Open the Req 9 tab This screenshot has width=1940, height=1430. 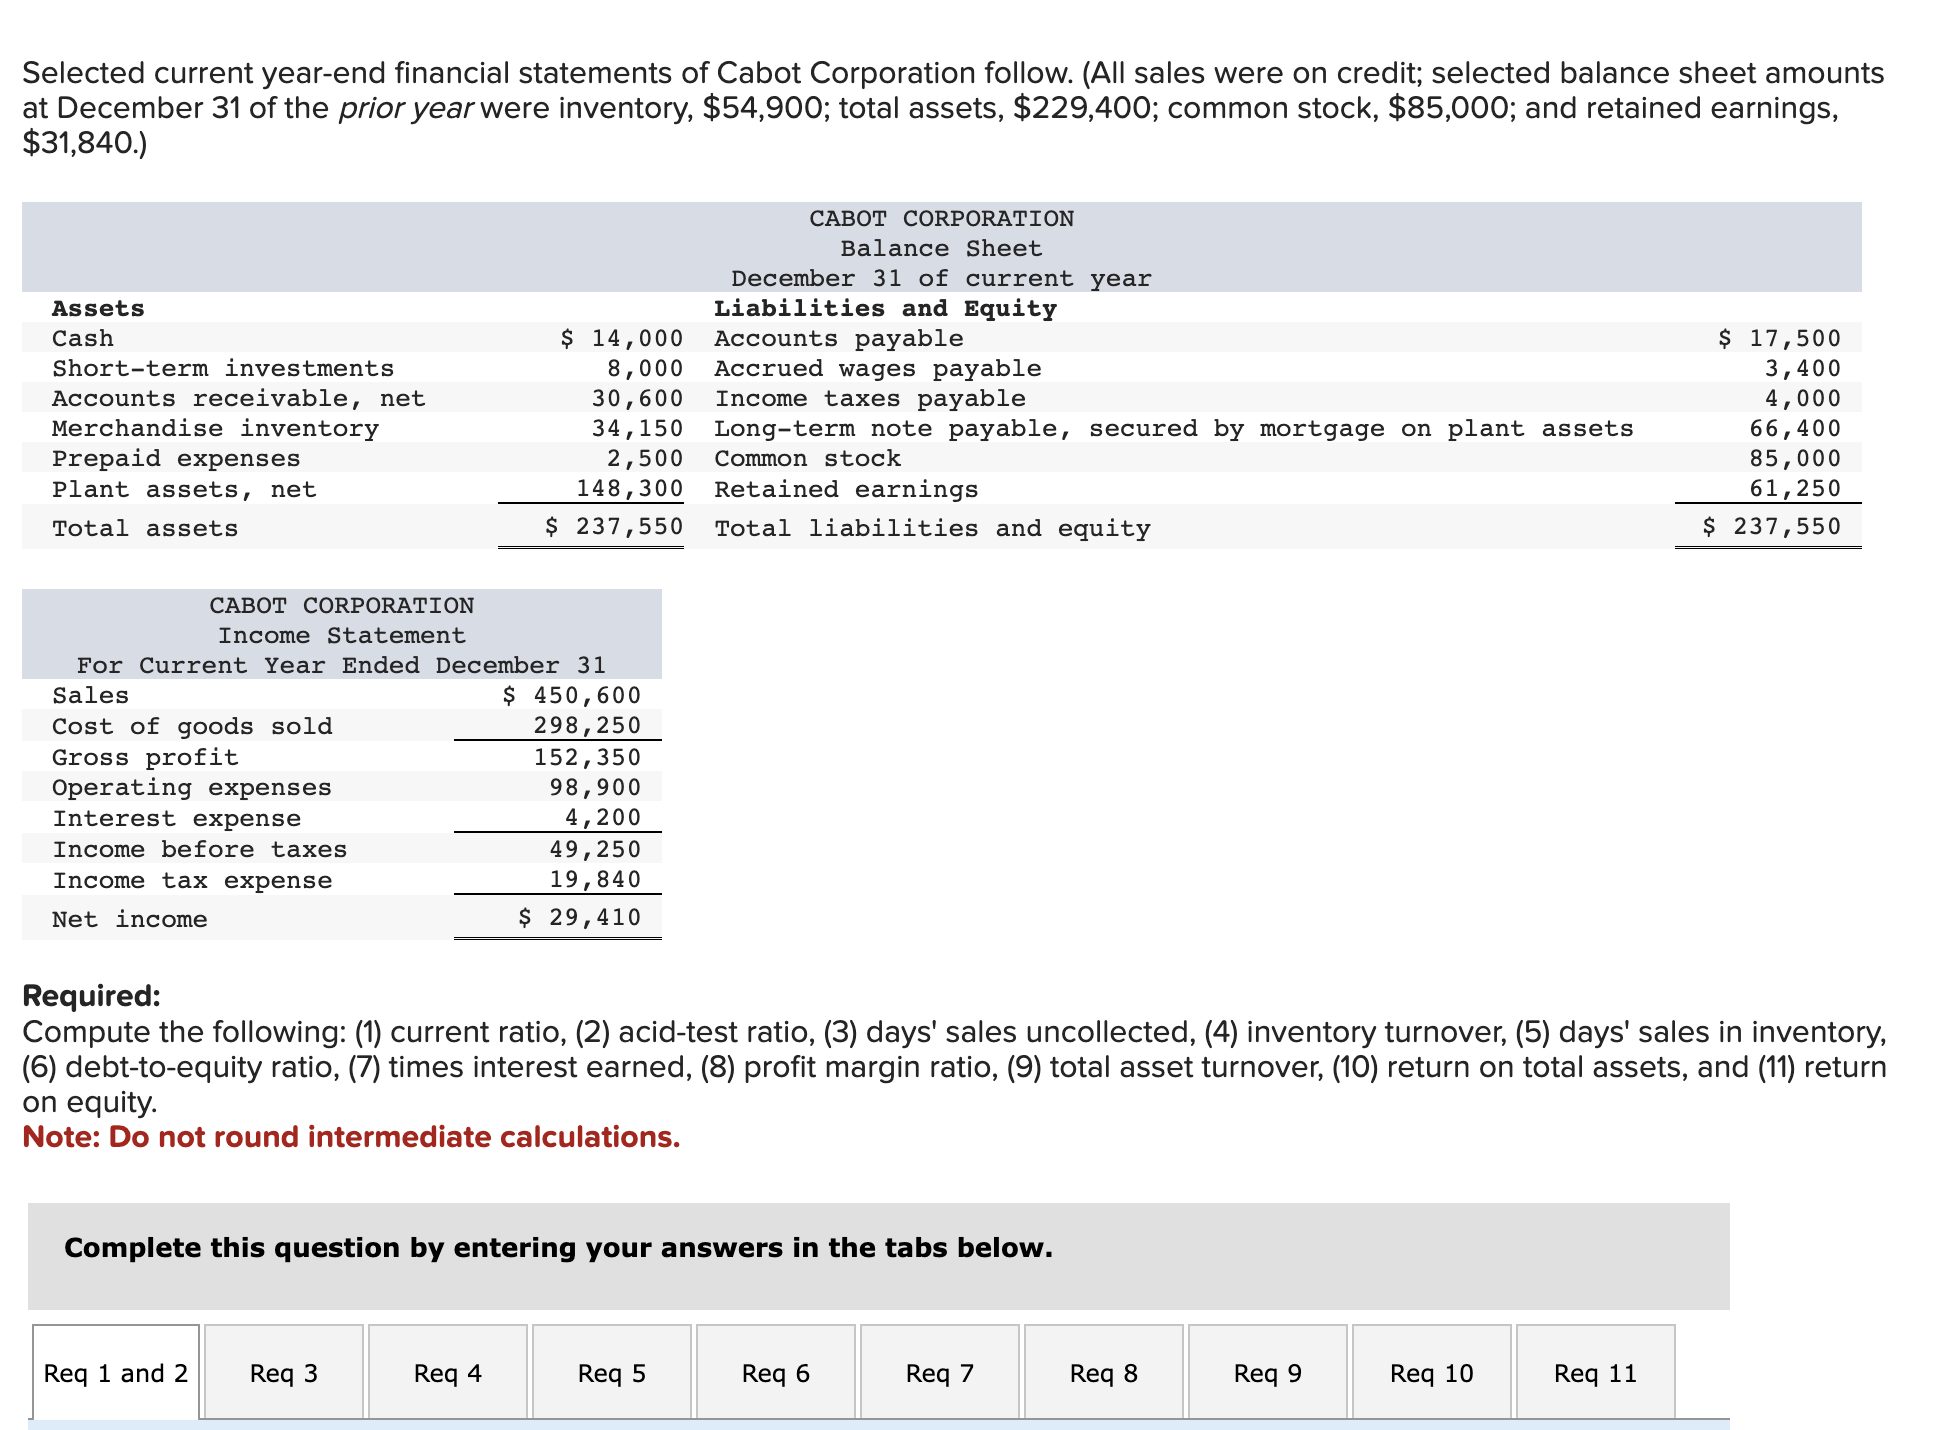point(1268,1373)
